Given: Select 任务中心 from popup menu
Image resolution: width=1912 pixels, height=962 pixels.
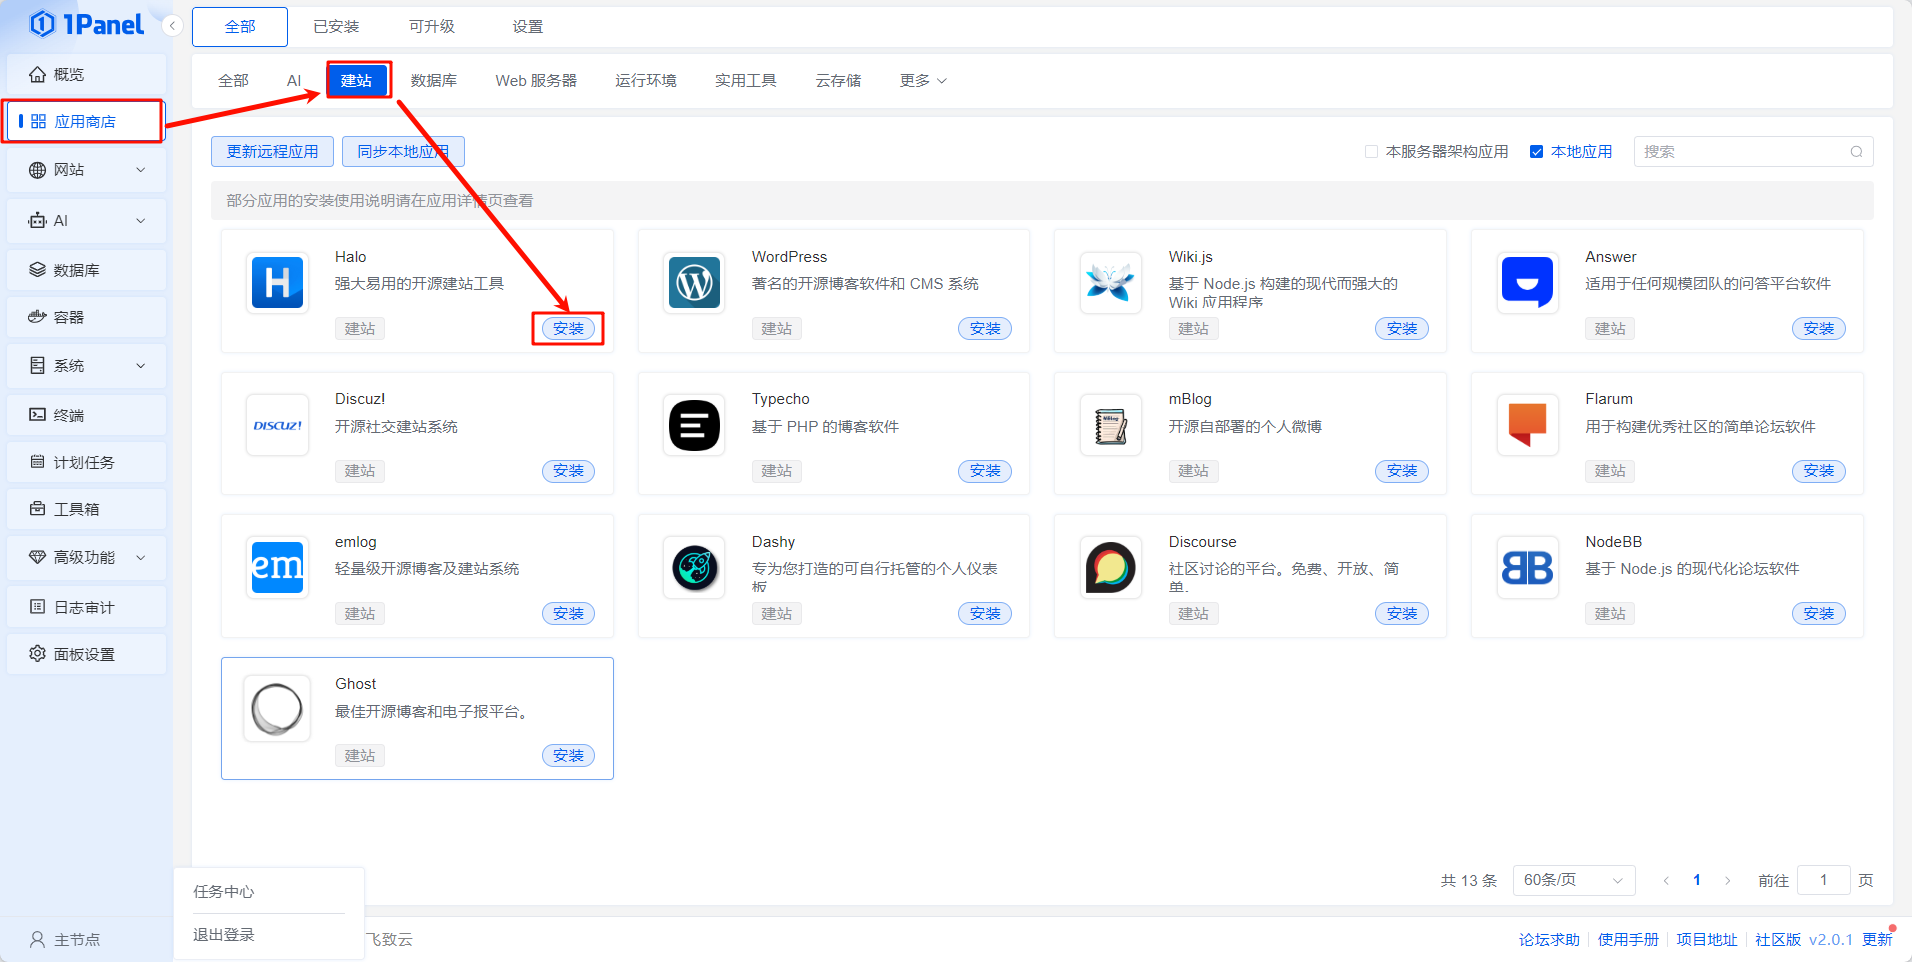Looking at the screenshot, I should pyautogui.click(x=224, y=891).
